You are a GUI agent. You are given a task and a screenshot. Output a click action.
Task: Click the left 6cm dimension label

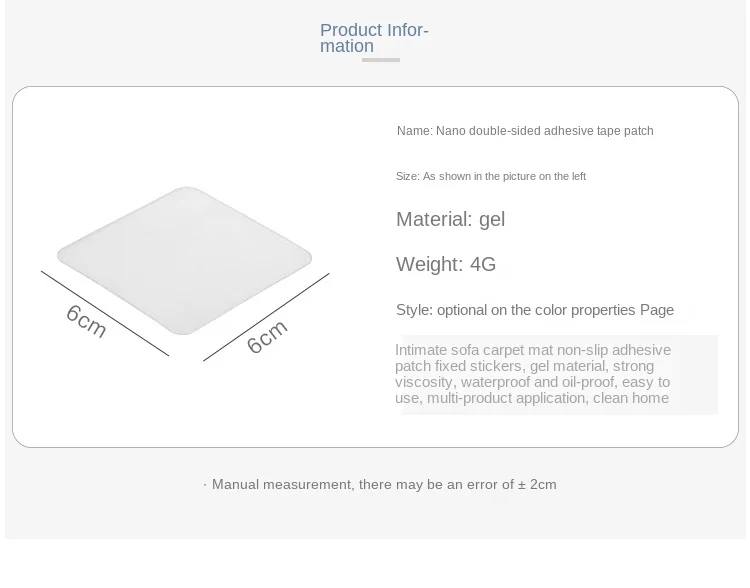pyautogui.click(x=86, y=320)
